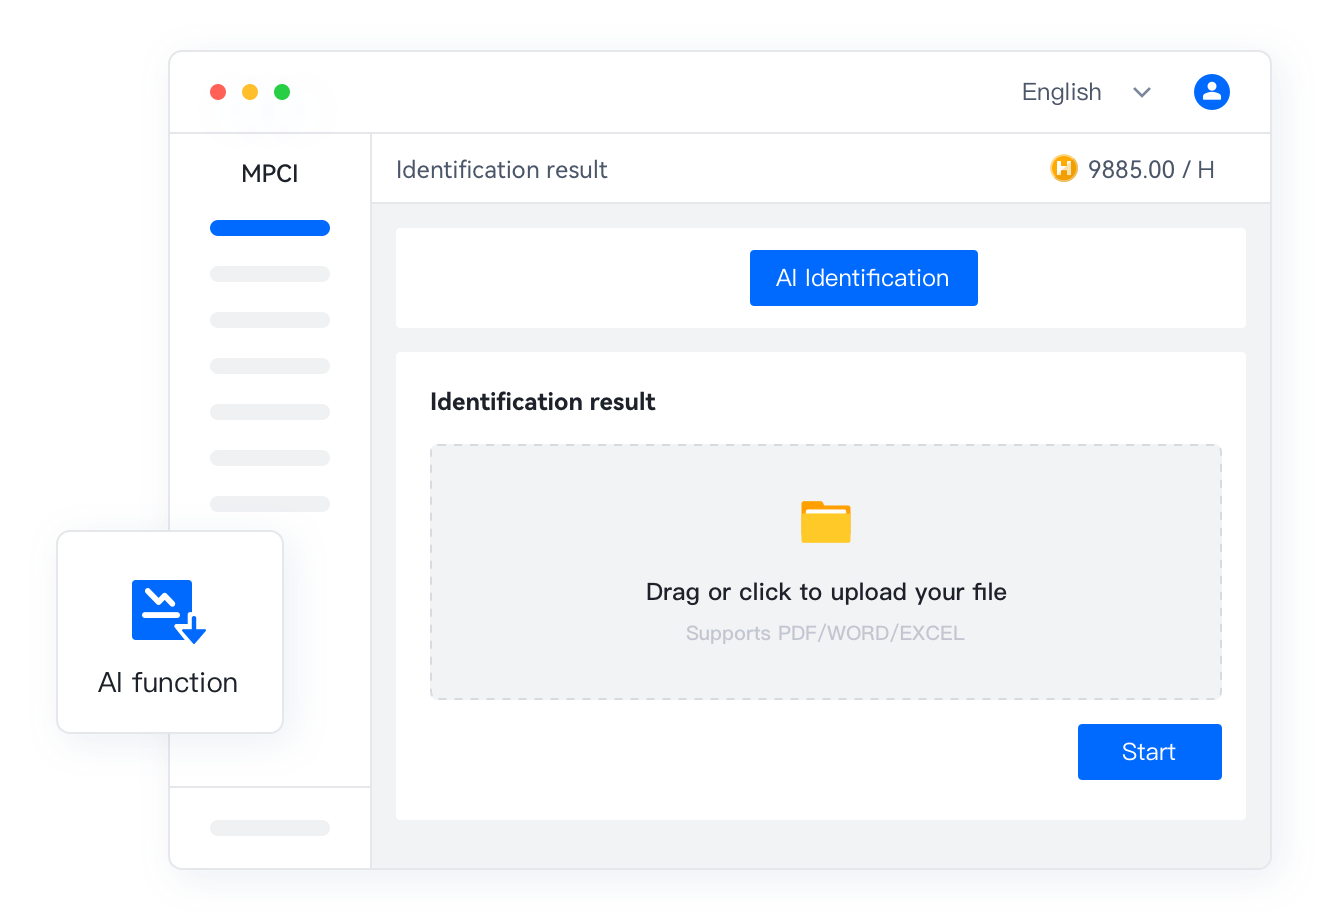Click the blue AI function chart icon
Image resolution: width=1320 pixels, height=920 pixels.
click(x=168, y=611)
